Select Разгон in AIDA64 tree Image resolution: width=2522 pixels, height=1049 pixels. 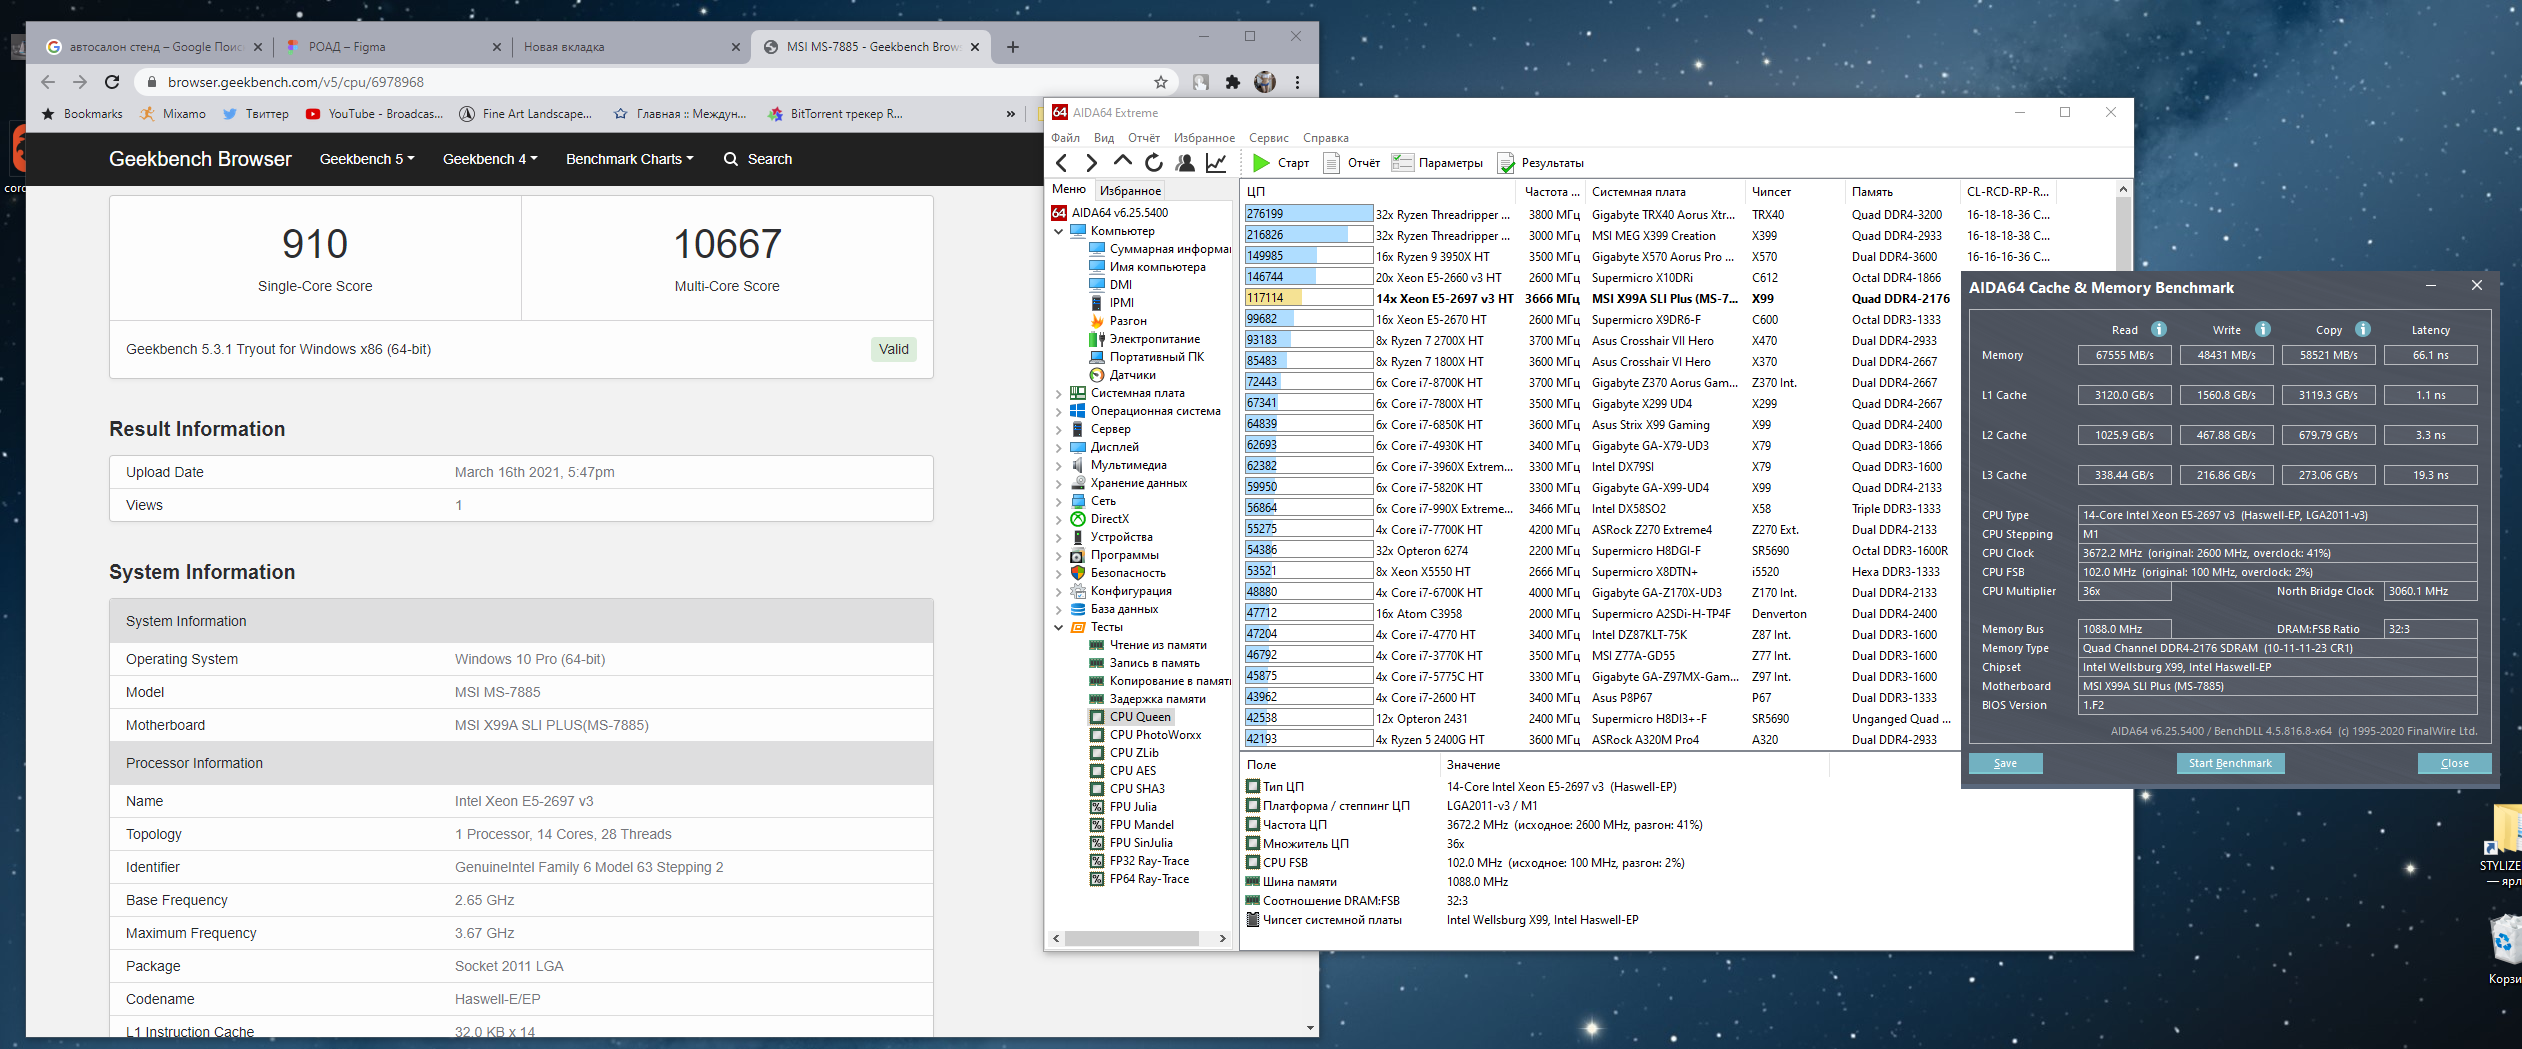click(1128, 321)
